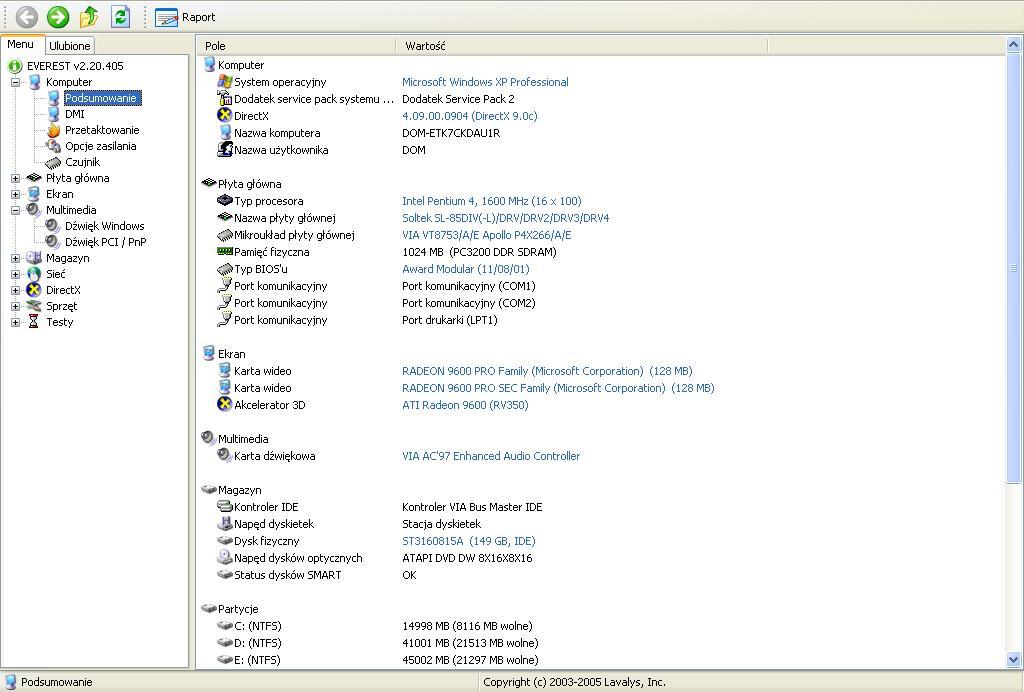The image size is (1024, 692).
Task: Switch to the Ulubione tab
Action: click(69, 46)
